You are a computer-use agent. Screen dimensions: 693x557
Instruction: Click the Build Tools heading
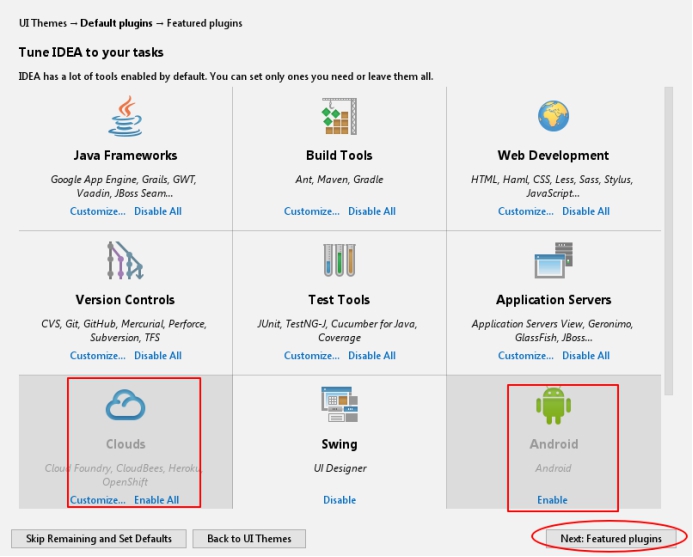(x=339, y=156)
